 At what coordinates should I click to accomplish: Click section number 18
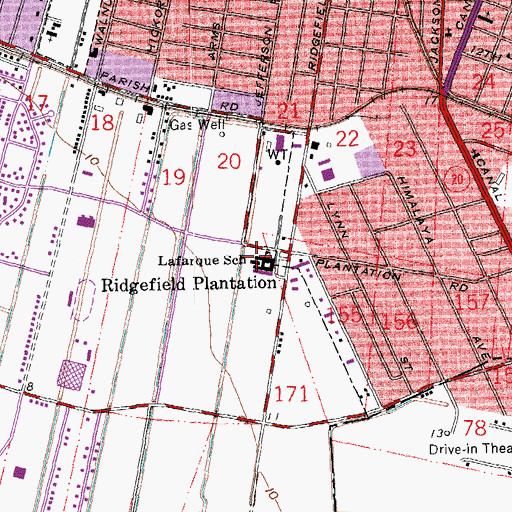click(102, 123)
